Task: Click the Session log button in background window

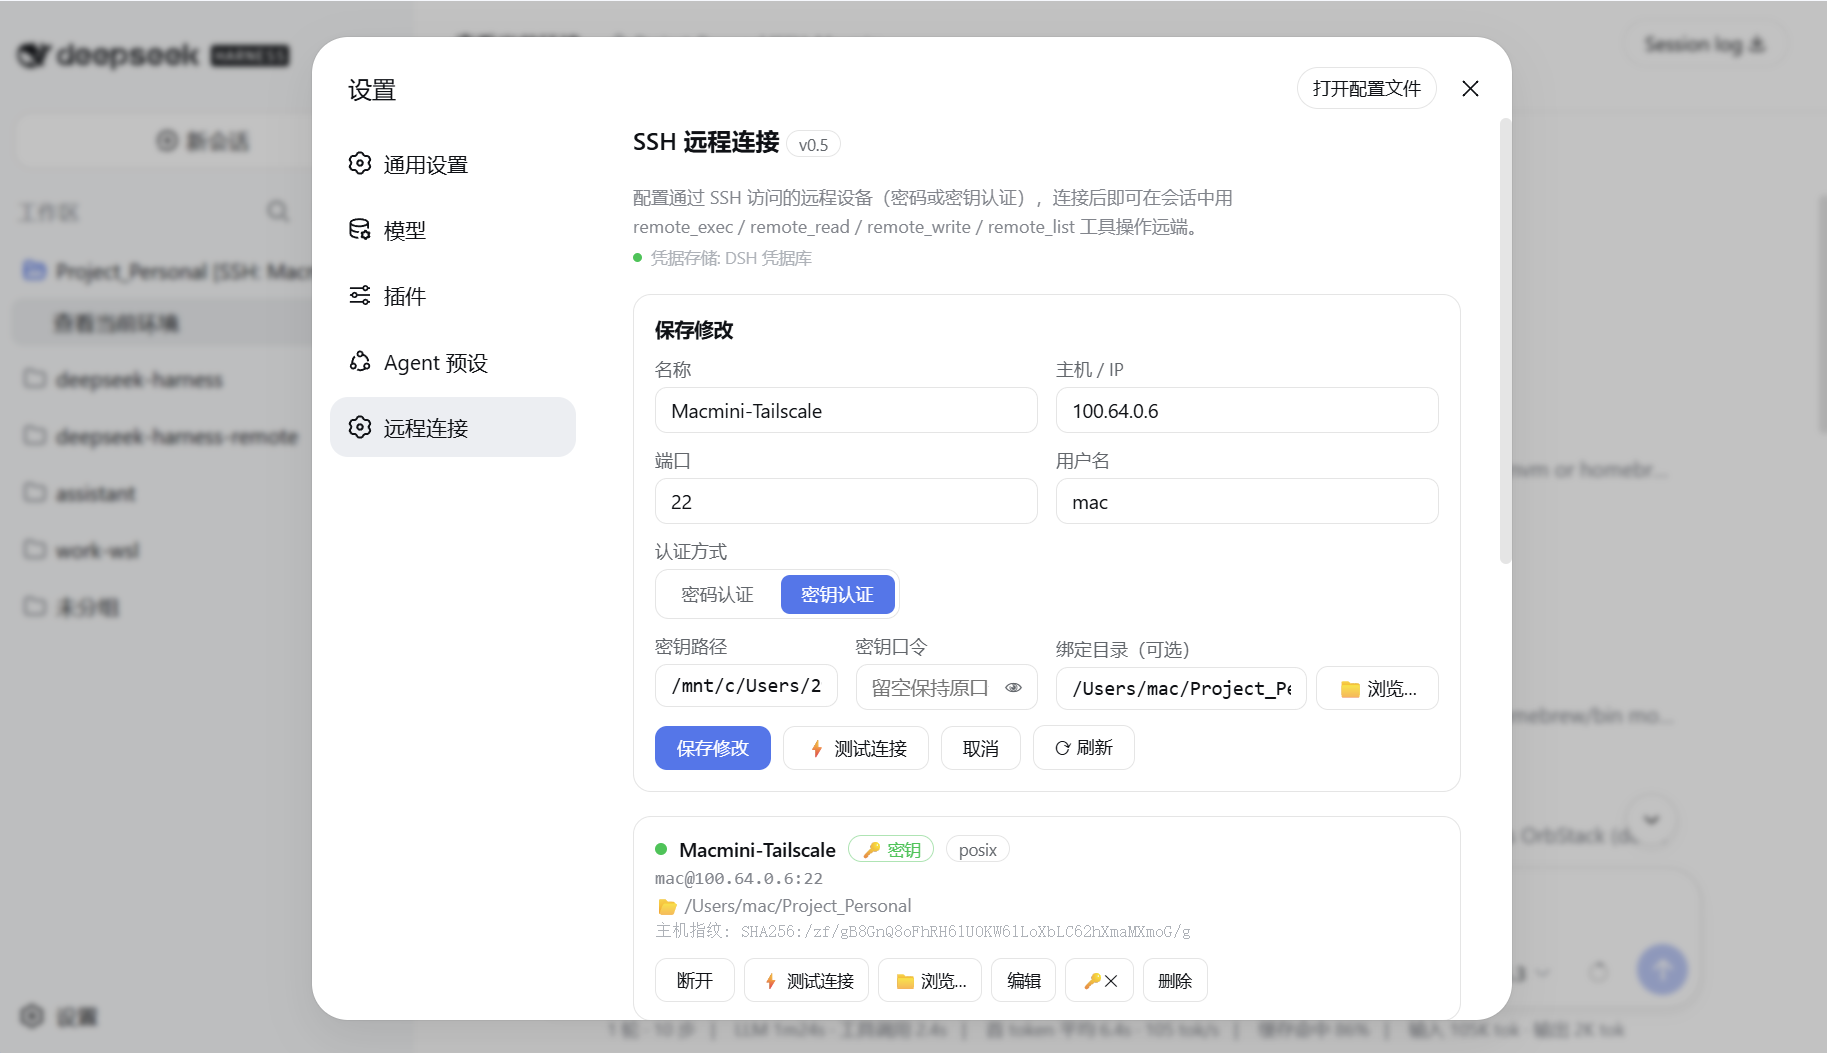Action: pyautogui.click(x=1704, y=44)
